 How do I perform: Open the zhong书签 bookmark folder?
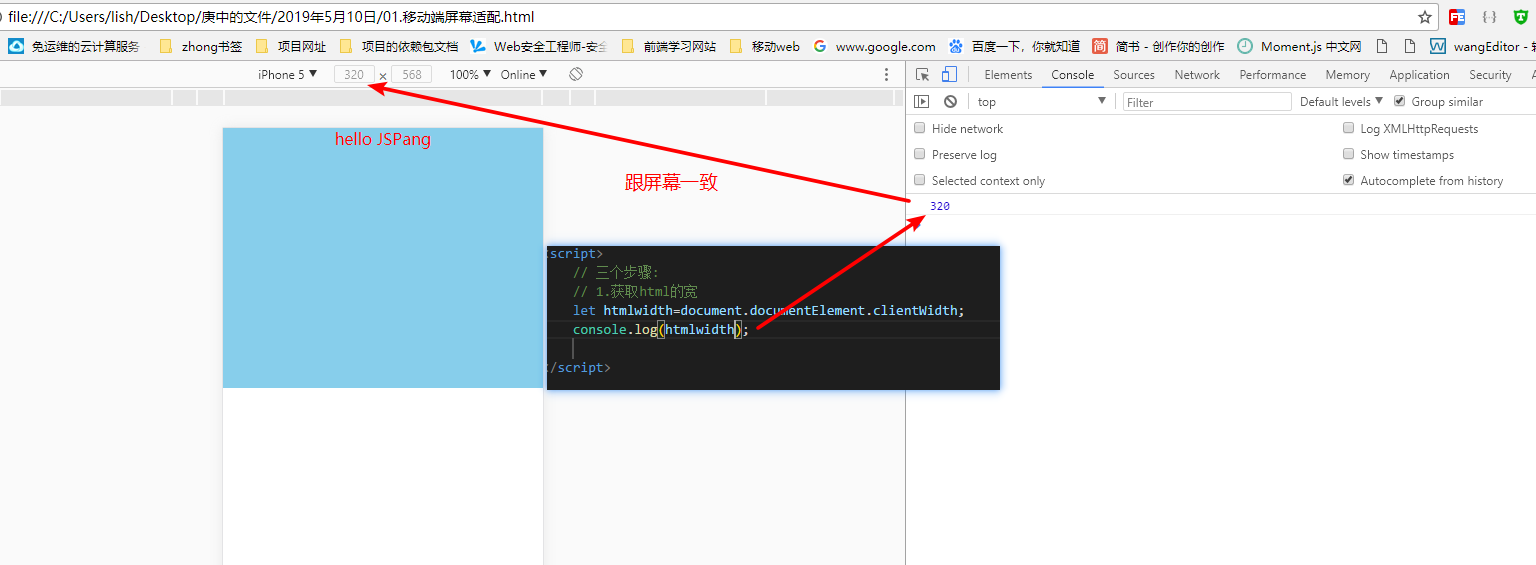(200, 46)
